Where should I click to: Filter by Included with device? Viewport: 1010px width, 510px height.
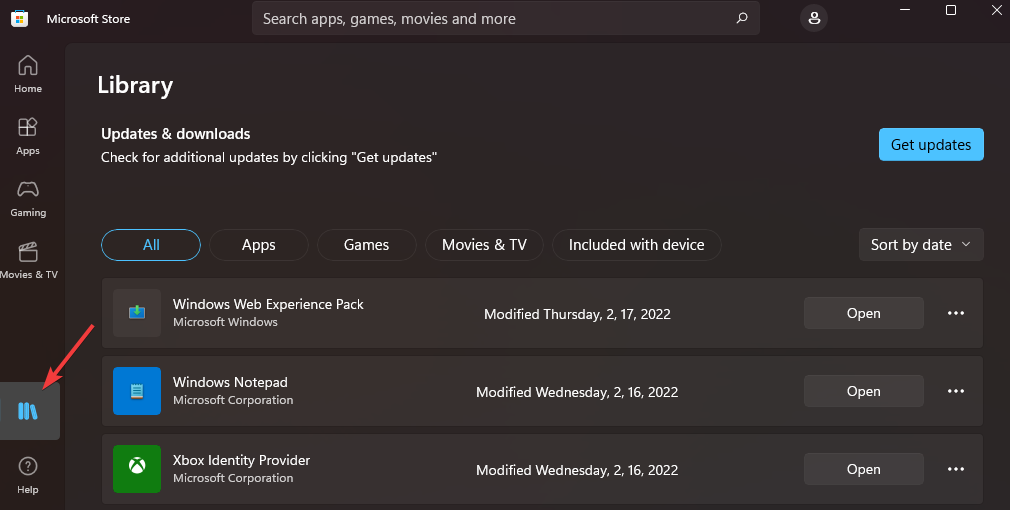click(x=636, y=245)
